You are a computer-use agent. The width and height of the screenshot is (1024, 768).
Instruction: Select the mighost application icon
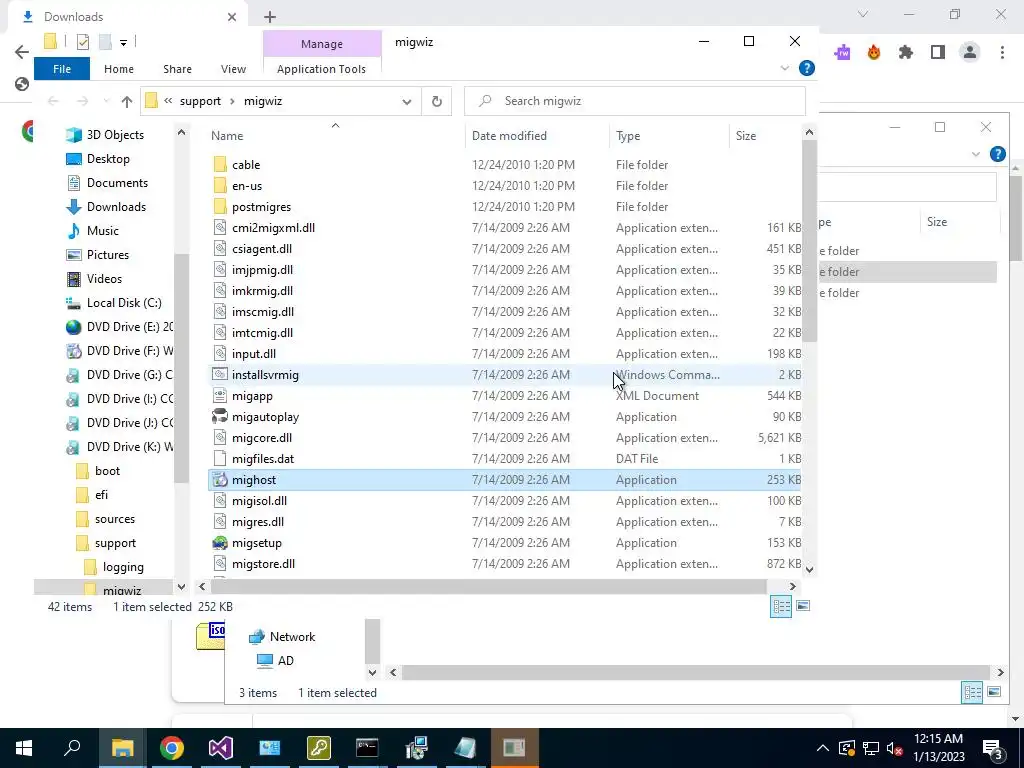220,479
